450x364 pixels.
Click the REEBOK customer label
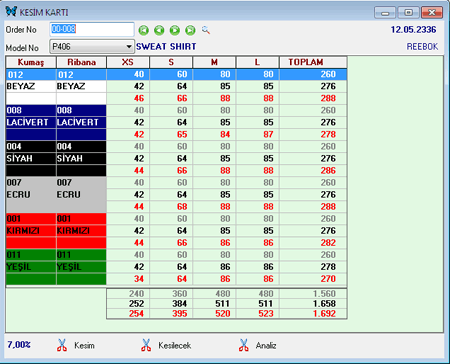(422, 47)
